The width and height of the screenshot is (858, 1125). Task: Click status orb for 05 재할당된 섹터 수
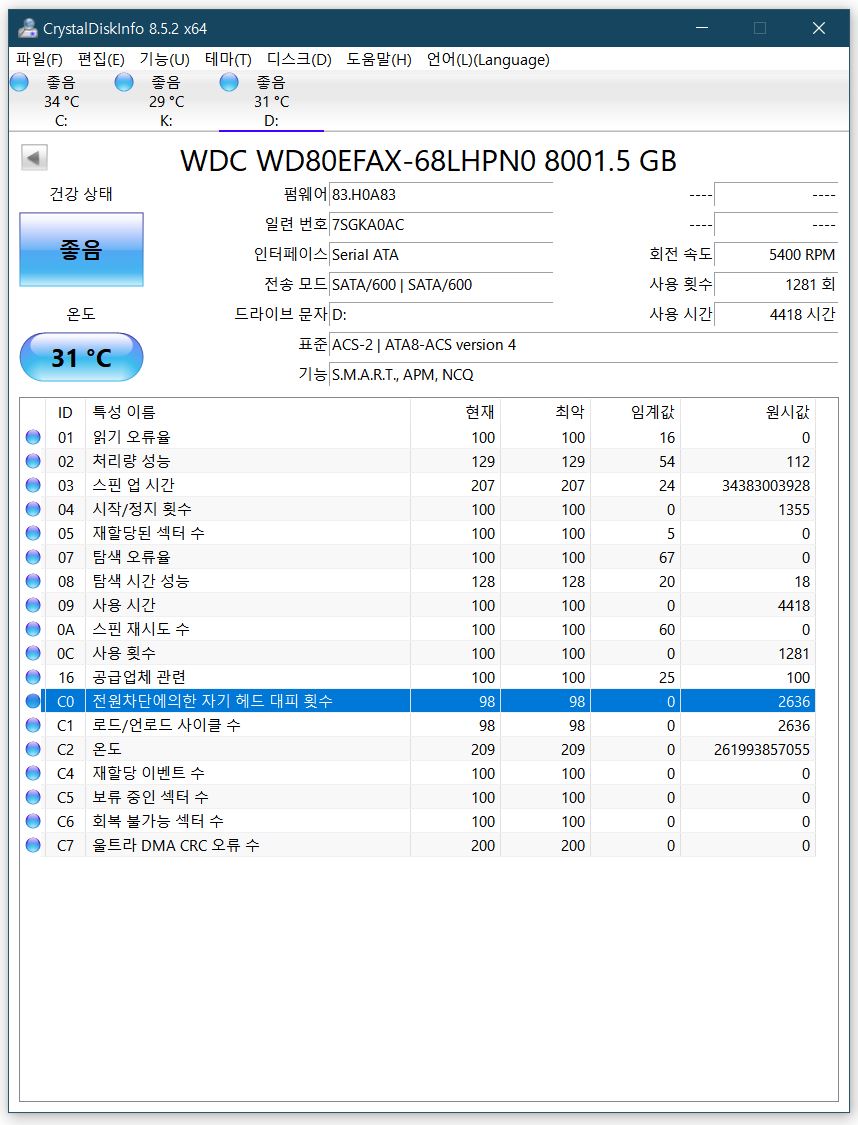point(33,533)
